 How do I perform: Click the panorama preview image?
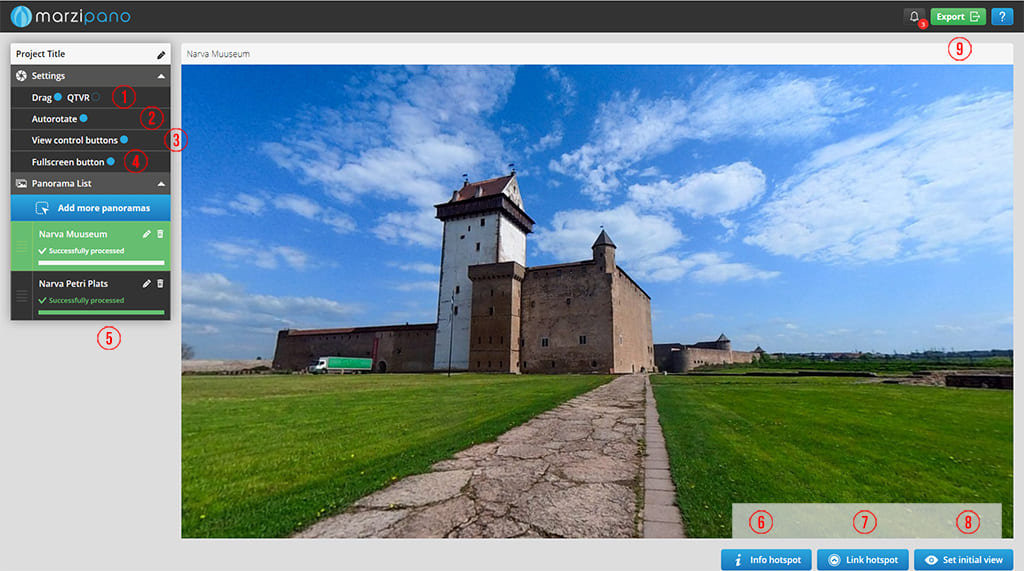[x=597, y=301]
